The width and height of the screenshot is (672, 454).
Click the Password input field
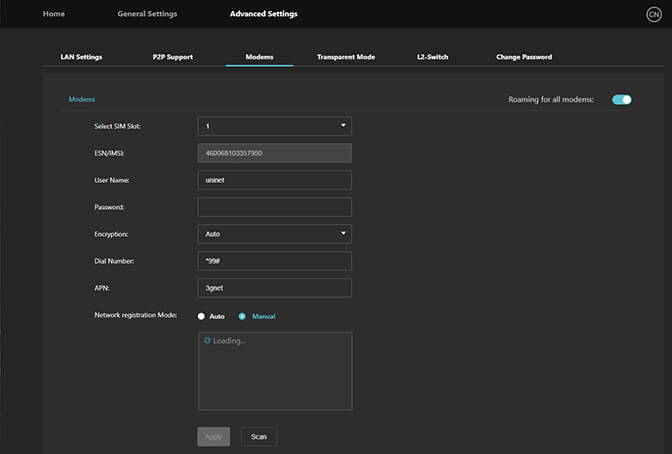coord(275,207)
